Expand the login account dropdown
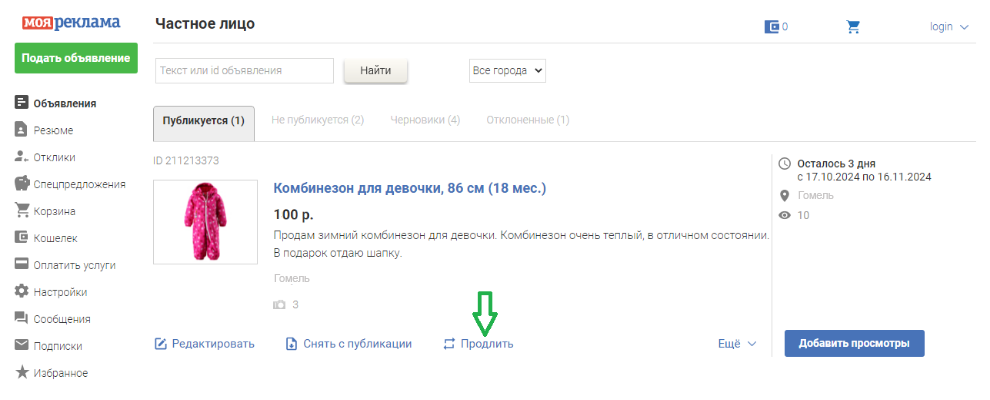The width and height of the screenshot is (990, 400). point(948,27)
